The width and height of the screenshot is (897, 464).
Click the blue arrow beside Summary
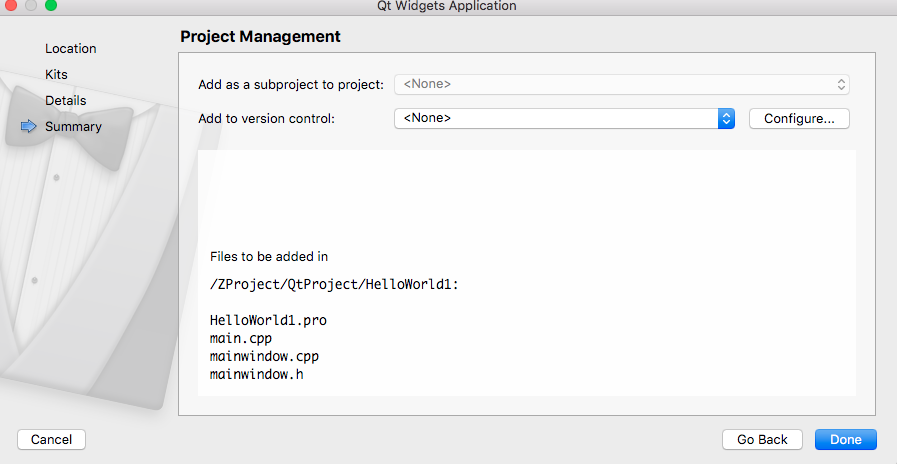coord(29,126)
